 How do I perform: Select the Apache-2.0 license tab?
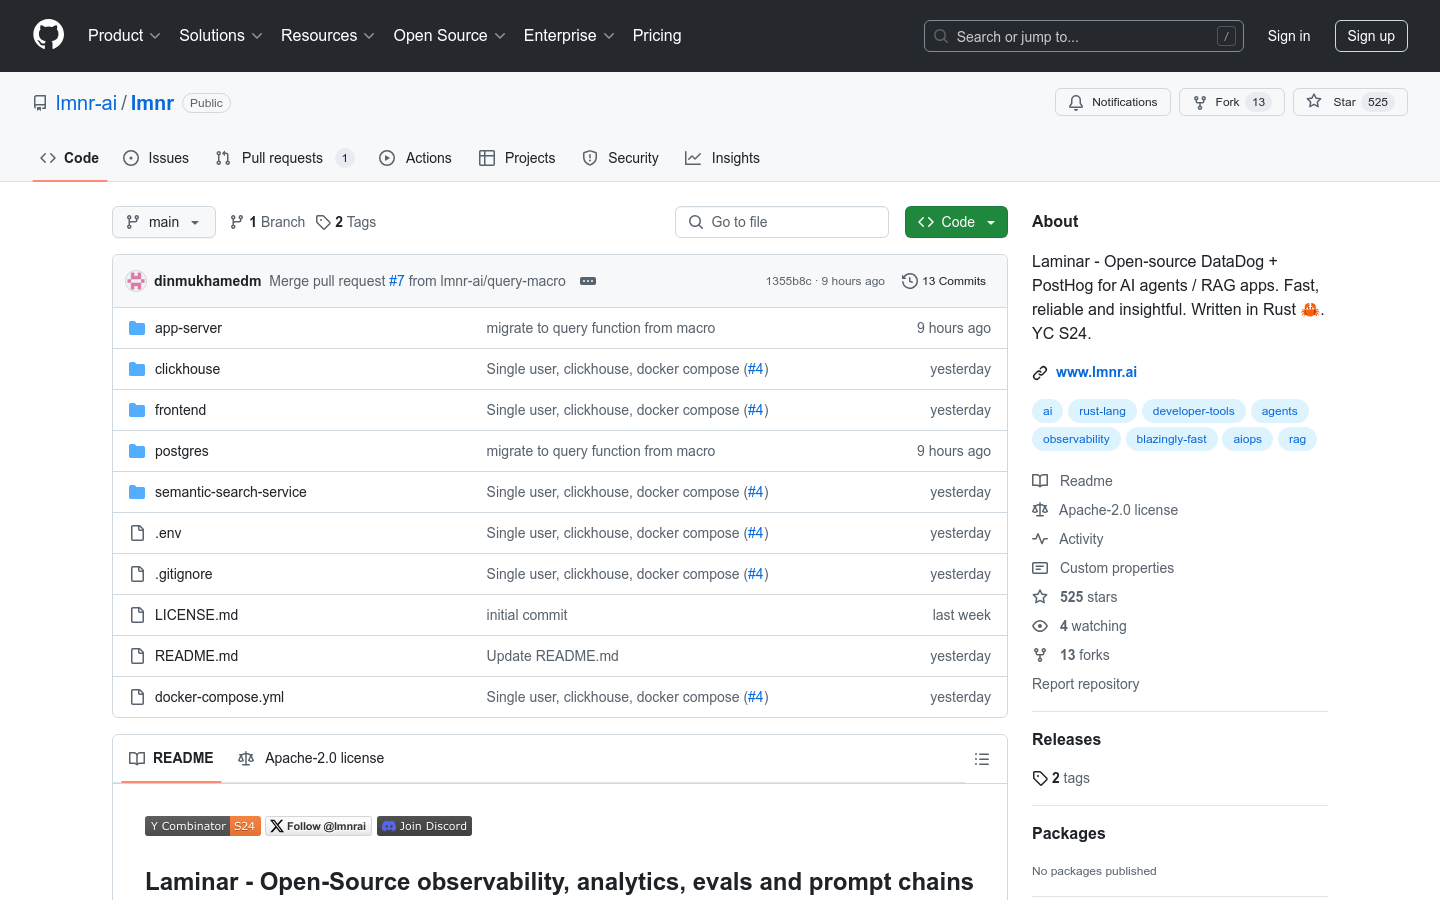[311, 758]
